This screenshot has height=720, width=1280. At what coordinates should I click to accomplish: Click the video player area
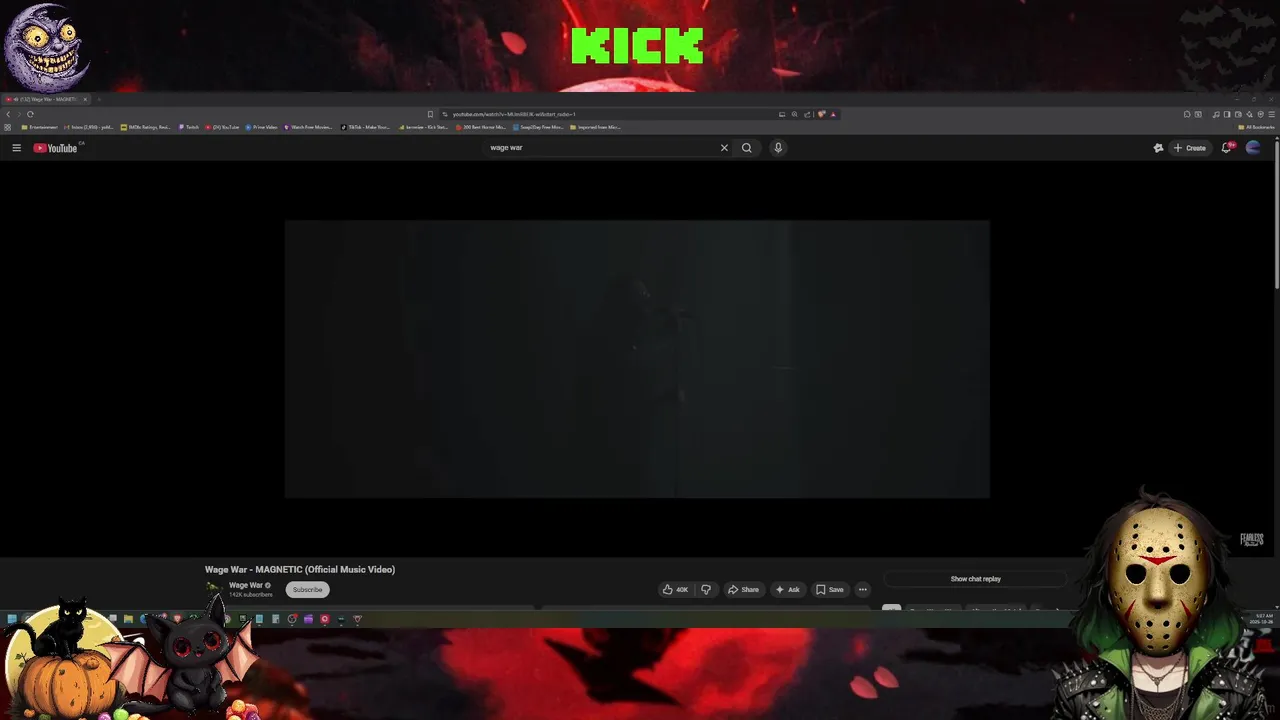[637, 359]
